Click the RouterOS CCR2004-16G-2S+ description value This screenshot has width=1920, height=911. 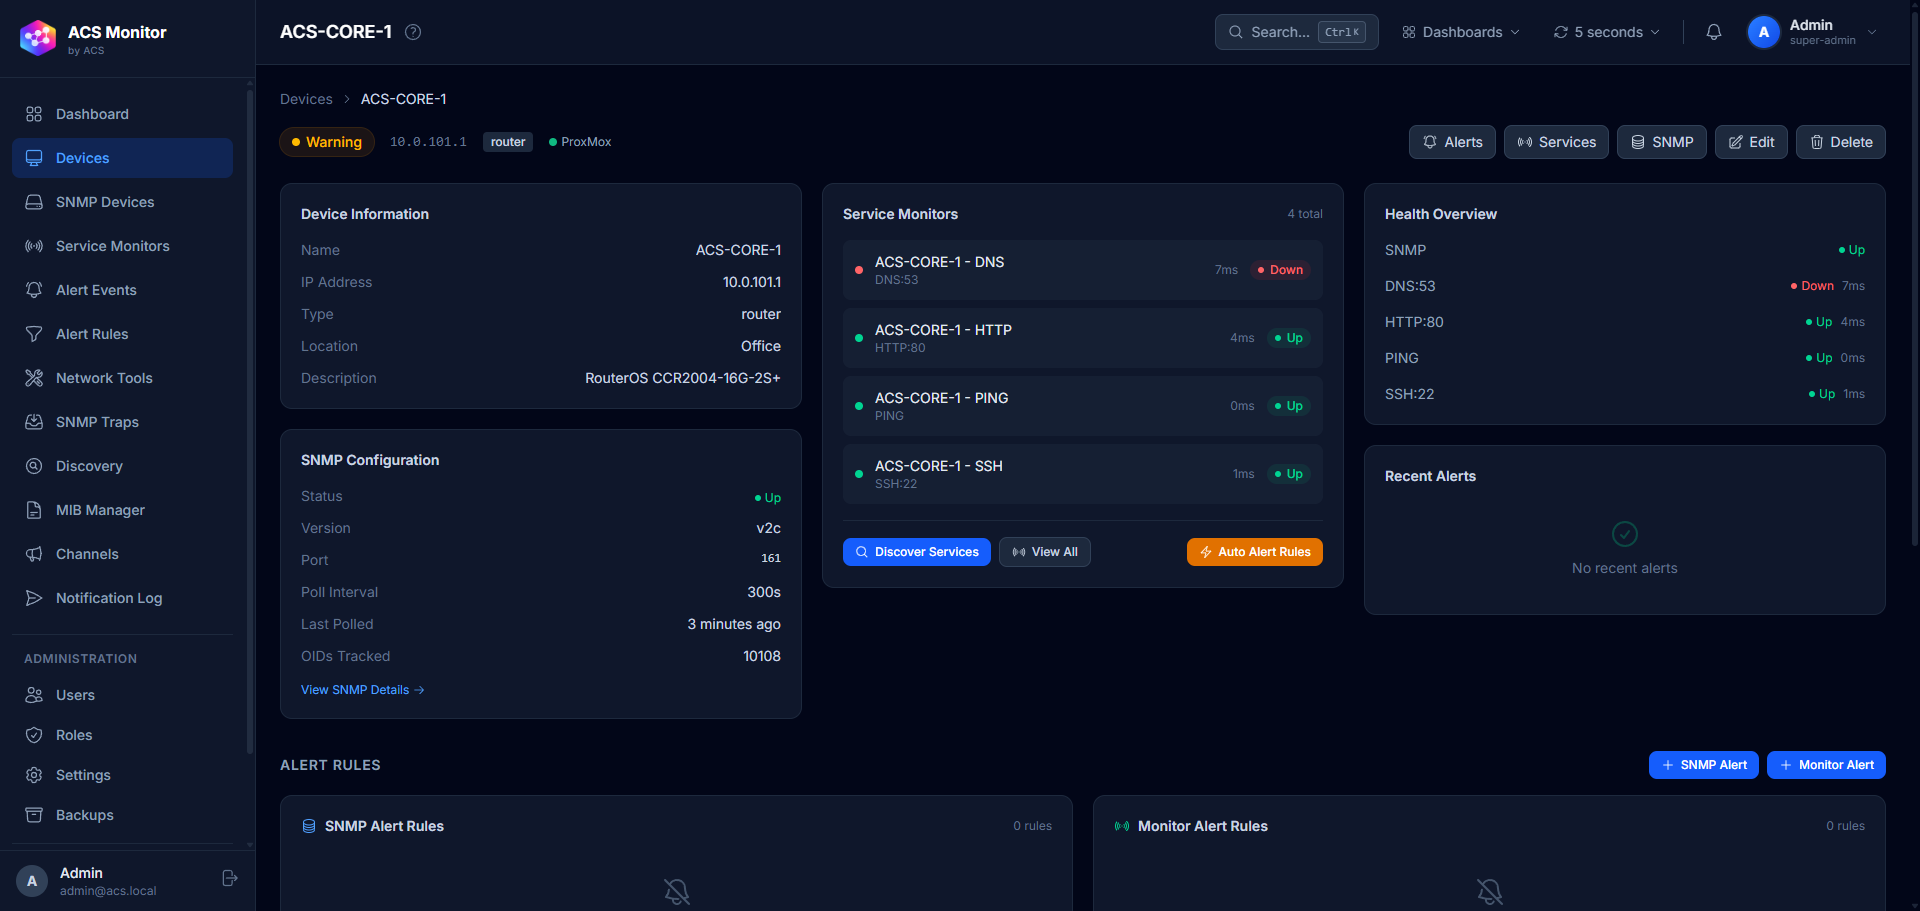pyautogui.click(x=683, y=378)
